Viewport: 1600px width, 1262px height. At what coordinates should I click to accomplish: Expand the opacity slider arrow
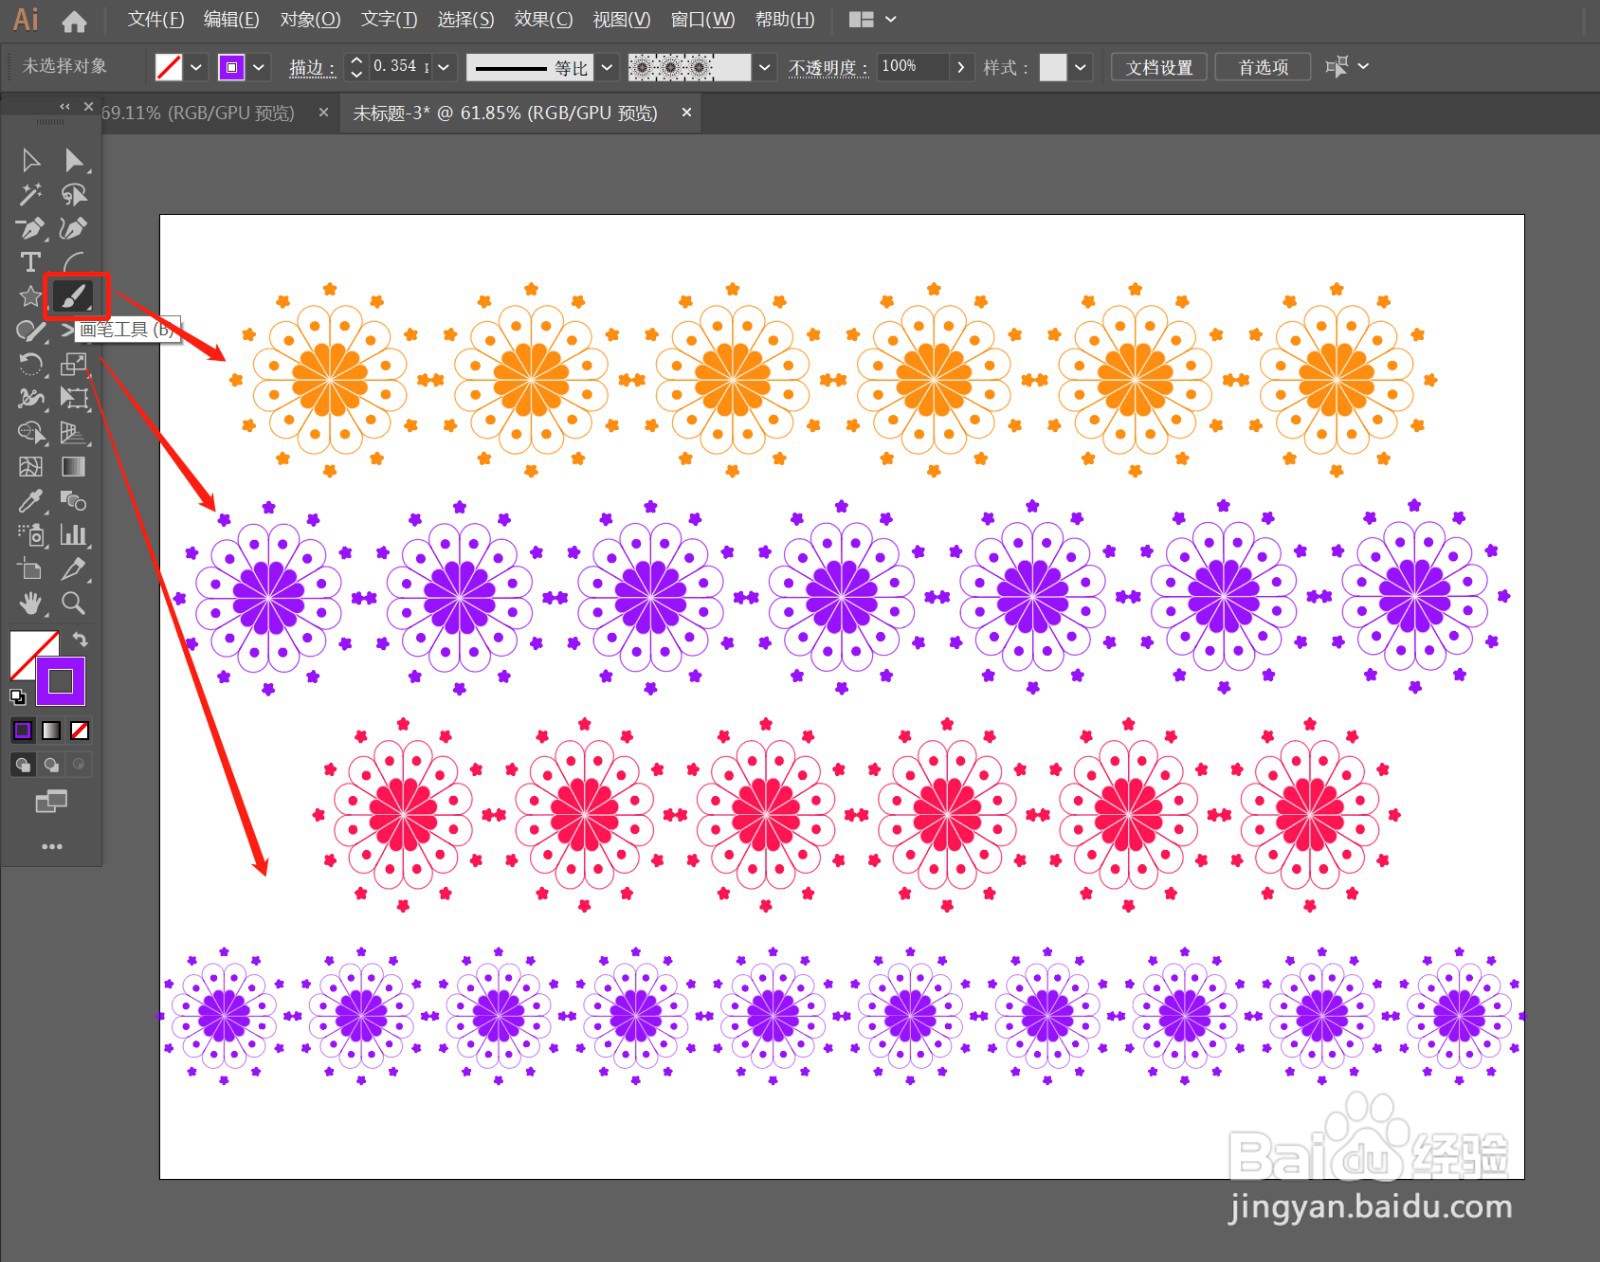coord(961,67)
